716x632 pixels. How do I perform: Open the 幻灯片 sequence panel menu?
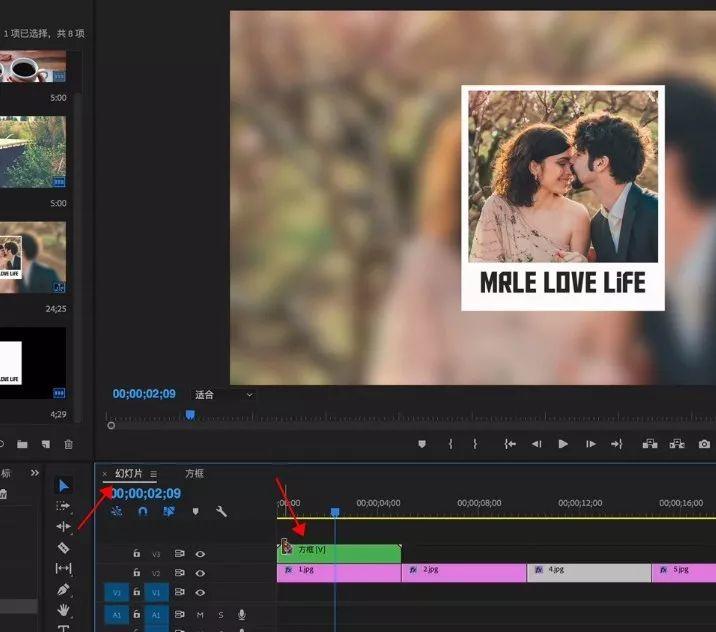(153, 474)
